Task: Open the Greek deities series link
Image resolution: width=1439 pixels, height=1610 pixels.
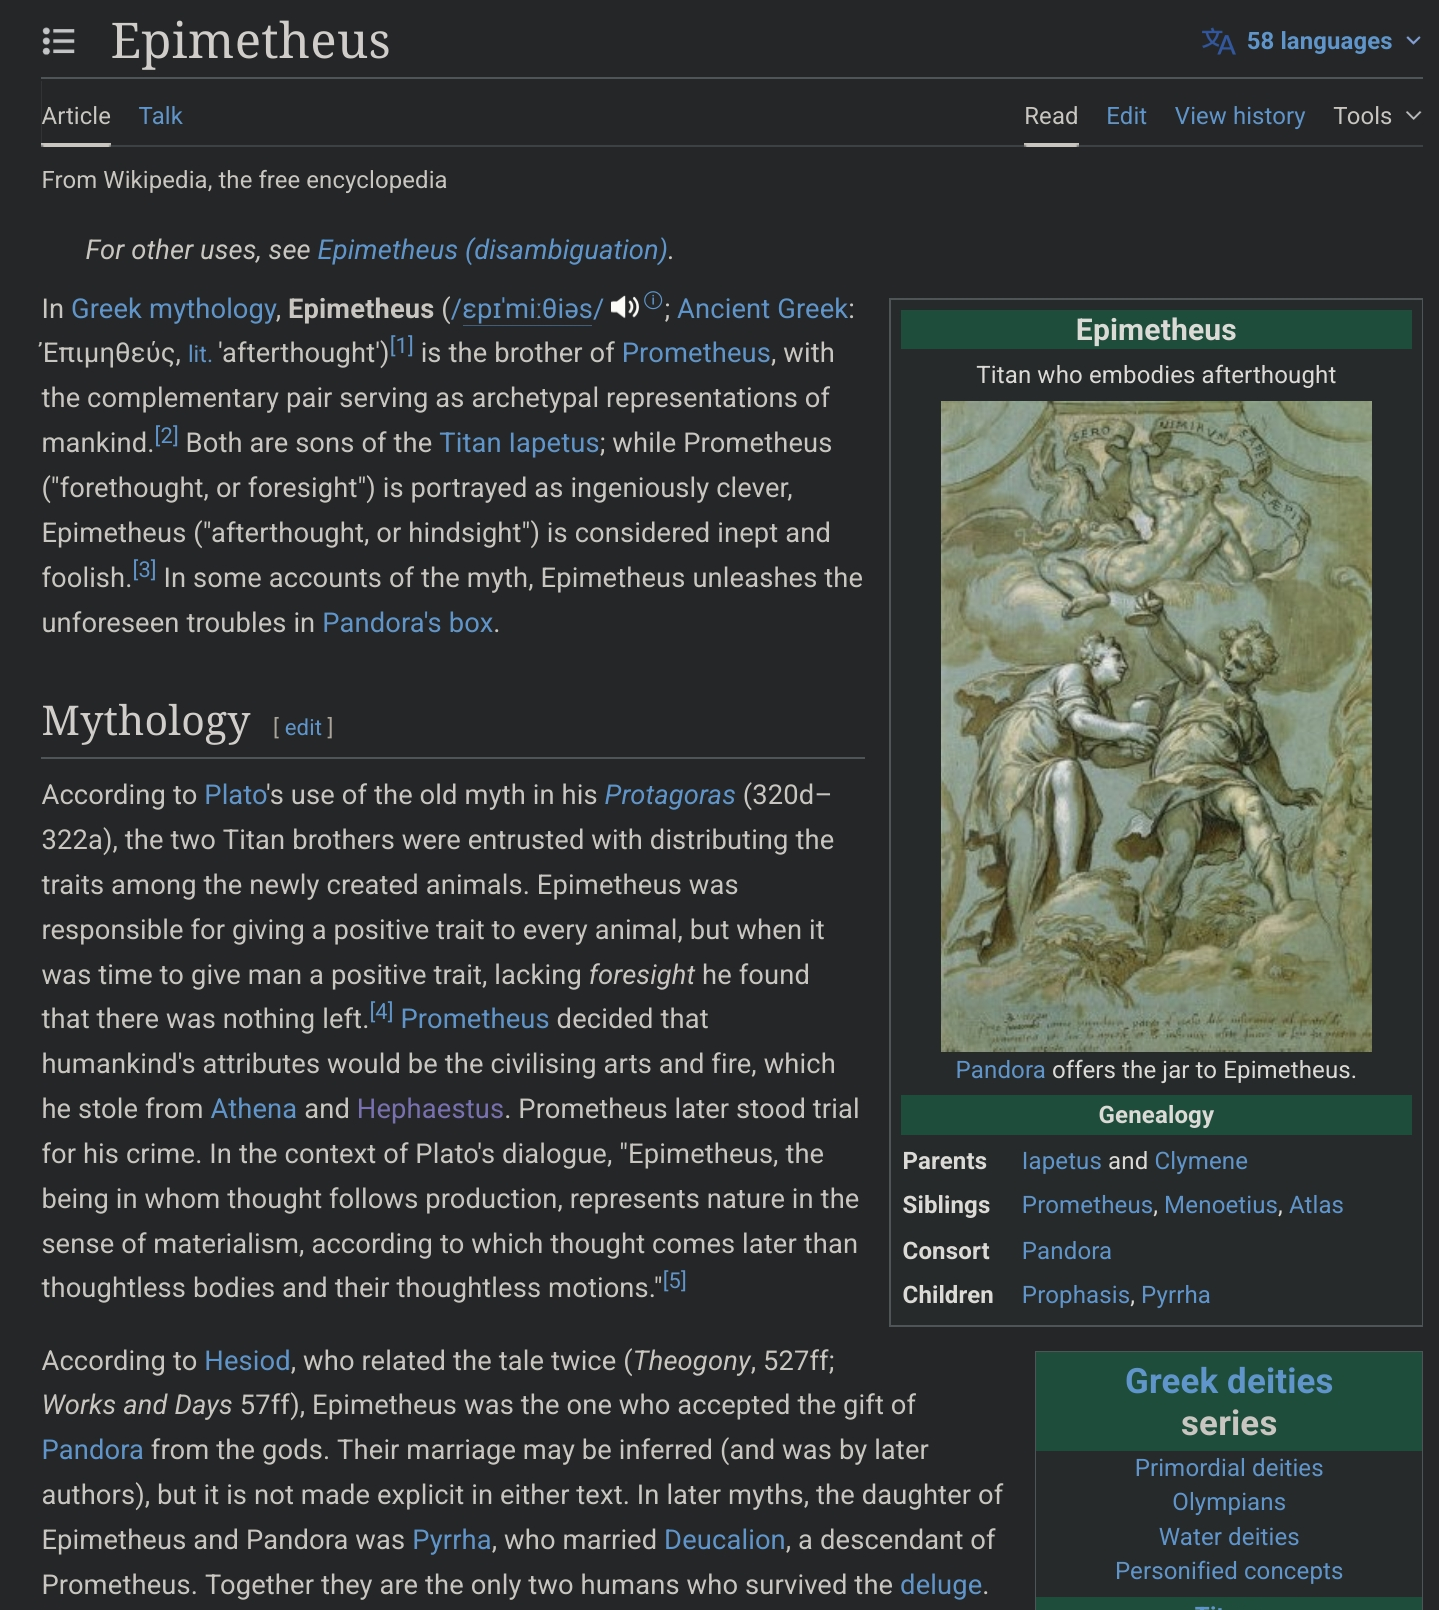Action: point(1229,1381)
